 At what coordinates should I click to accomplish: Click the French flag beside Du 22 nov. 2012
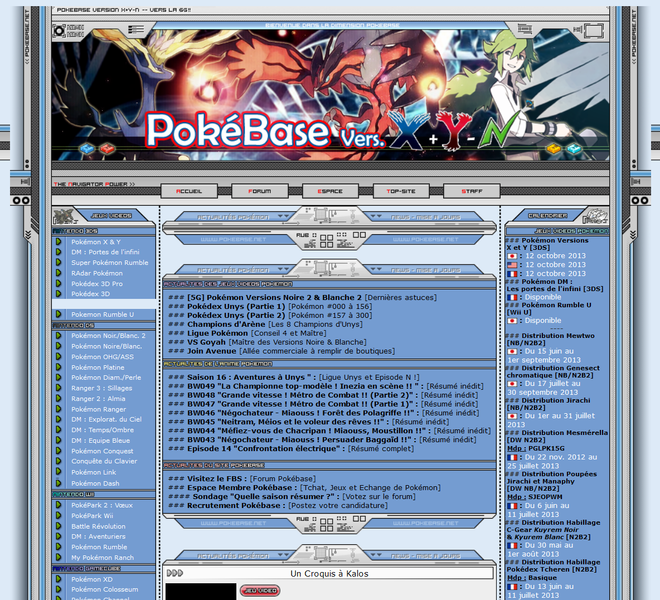click(x=512, y=457)
